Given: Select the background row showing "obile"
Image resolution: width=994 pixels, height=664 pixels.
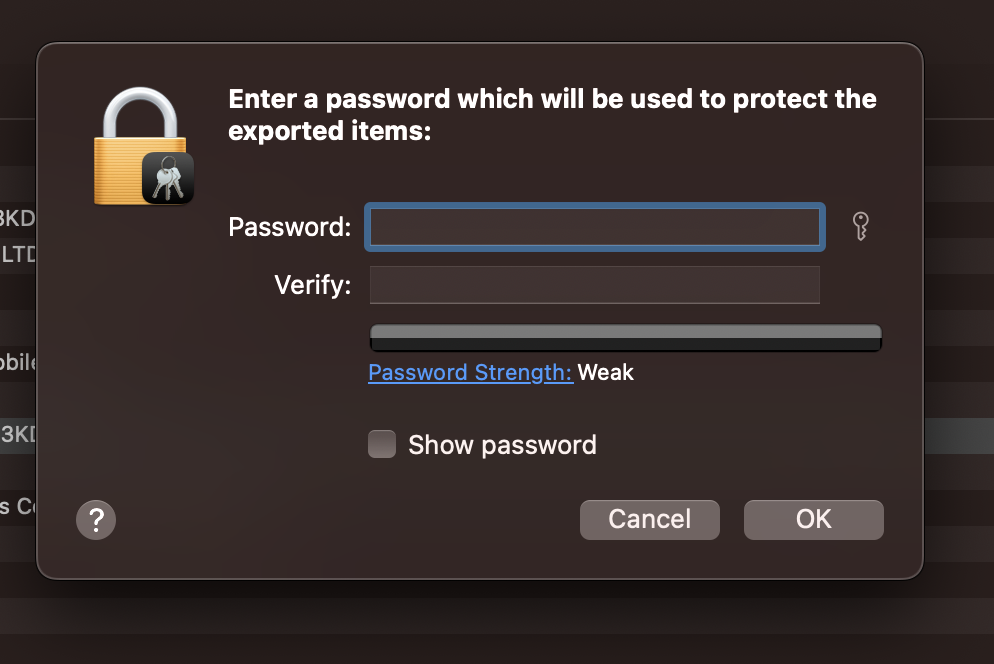Looking at the screenshot, I should (18, 363).
